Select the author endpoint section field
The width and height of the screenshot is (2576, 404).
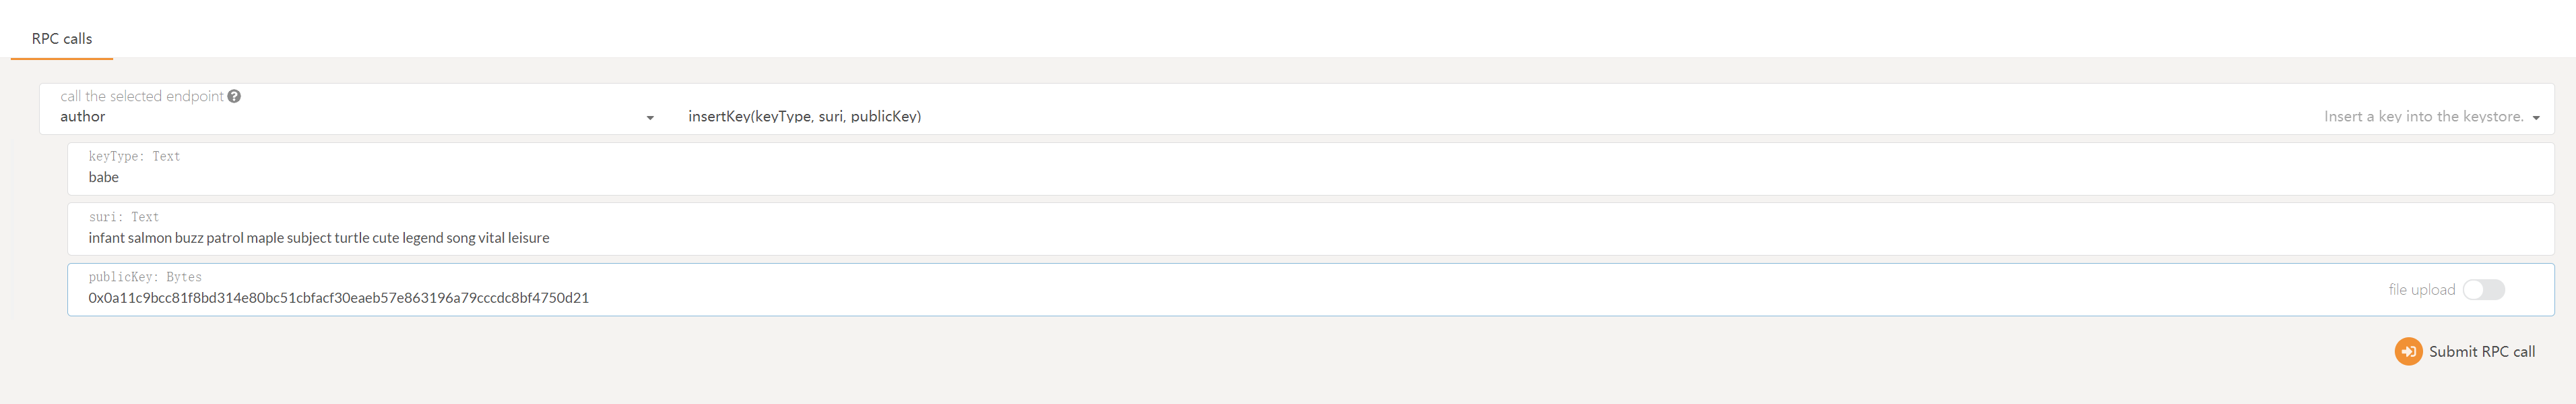340,117
